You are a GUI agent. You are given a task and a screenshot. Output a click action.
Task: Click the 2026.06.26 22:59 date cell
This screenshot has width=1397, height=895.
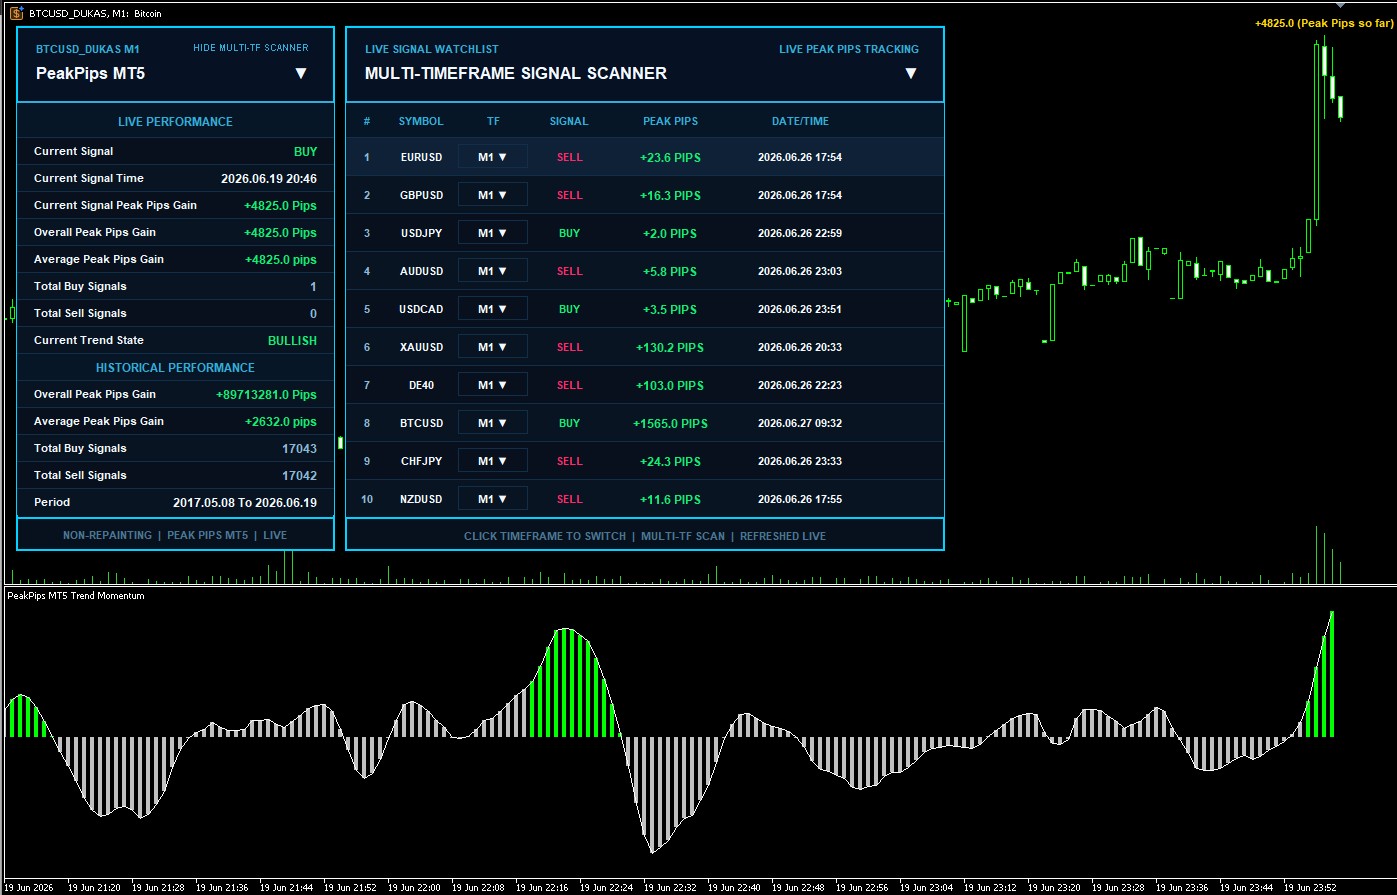tap(800, 233)
